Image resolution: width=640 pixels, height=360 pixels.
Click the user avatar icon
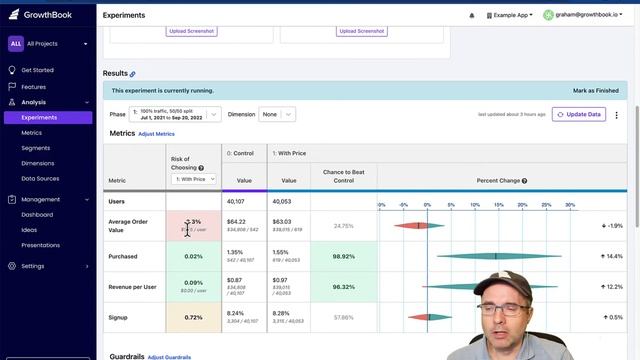[548, 15]
